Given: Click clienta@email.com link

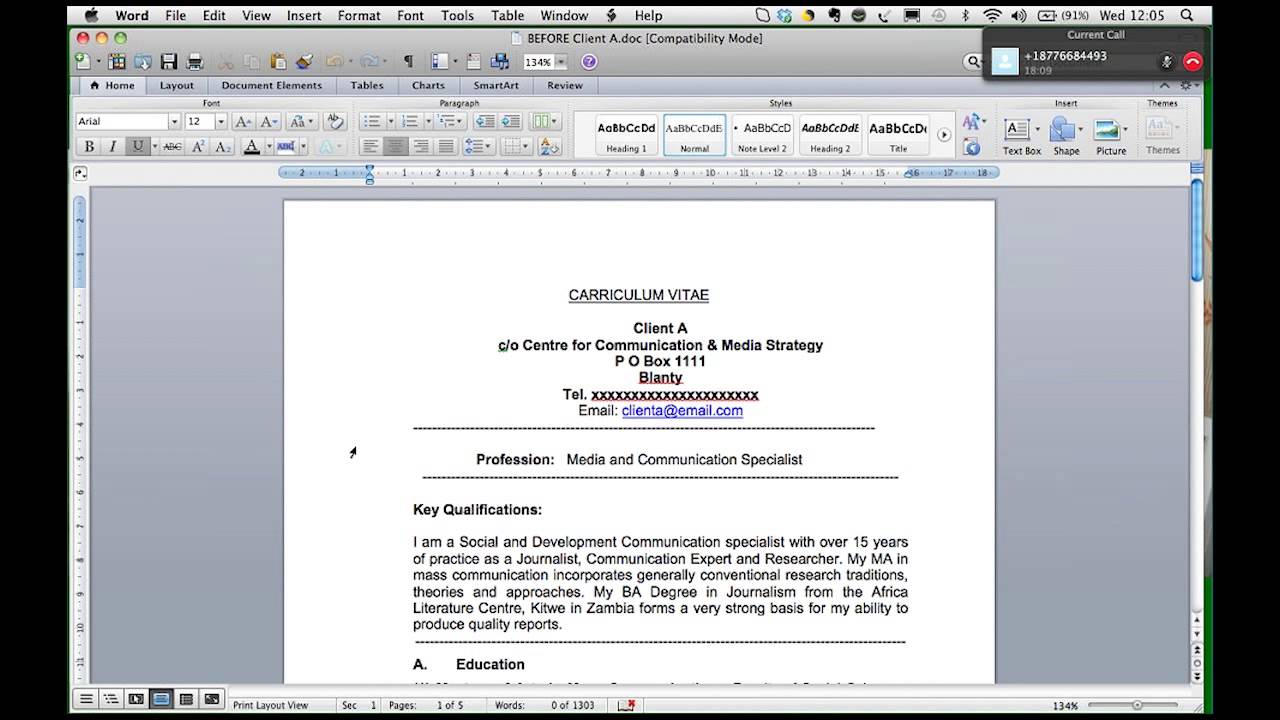Looking at the screenshot, I should (682, 411).
